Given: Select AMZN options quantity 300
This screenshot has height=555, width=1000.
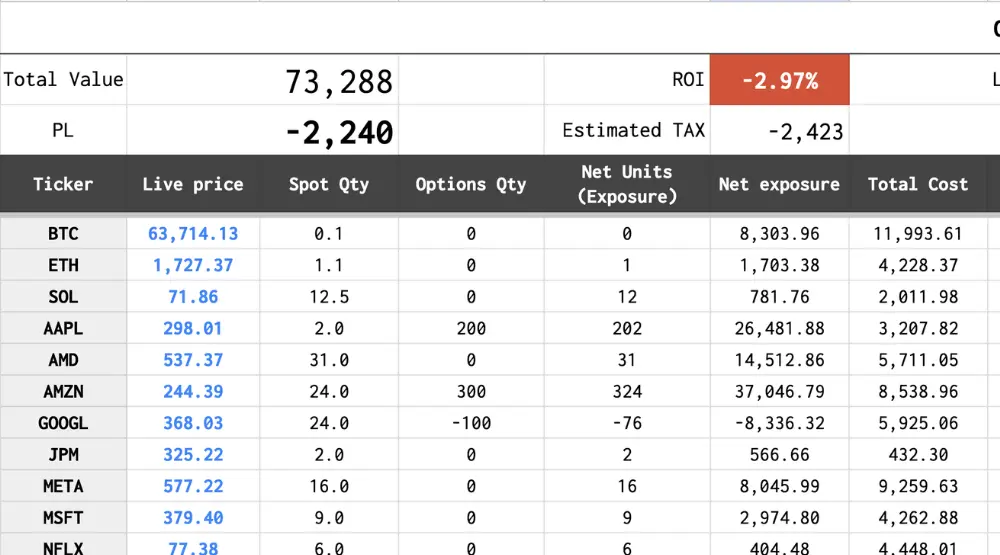Looking at the screenshot, I should point(471,391).
